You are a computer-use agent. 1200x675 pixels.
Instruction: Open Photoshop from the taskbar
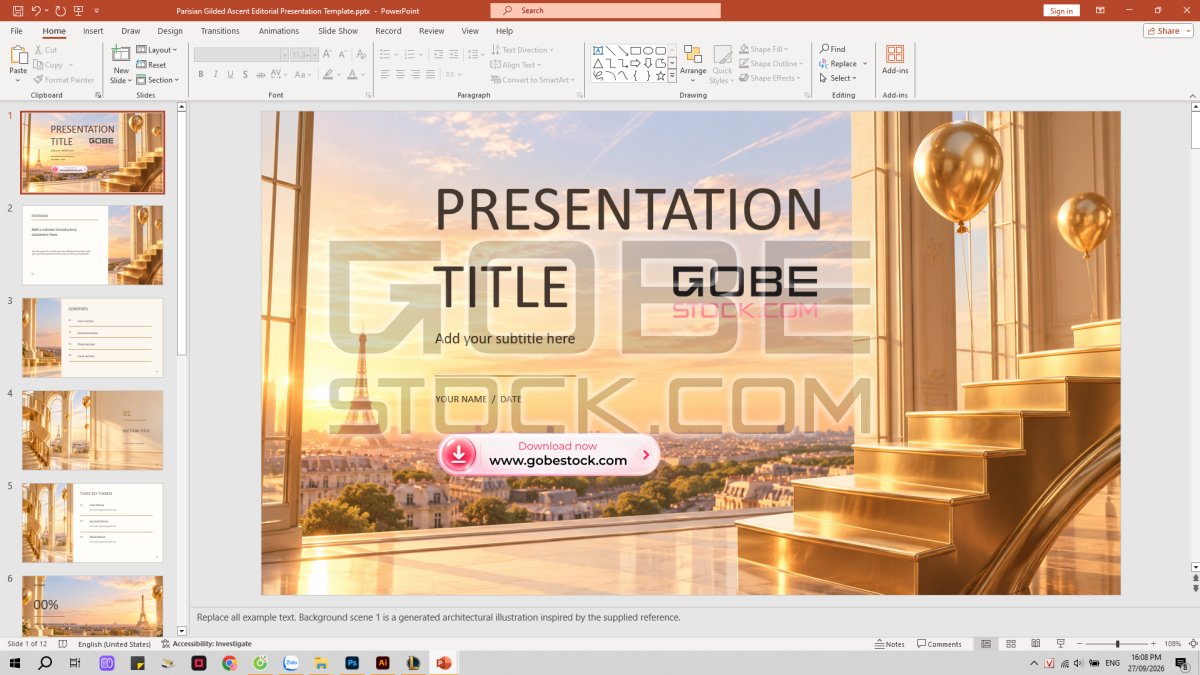[352, 663]
